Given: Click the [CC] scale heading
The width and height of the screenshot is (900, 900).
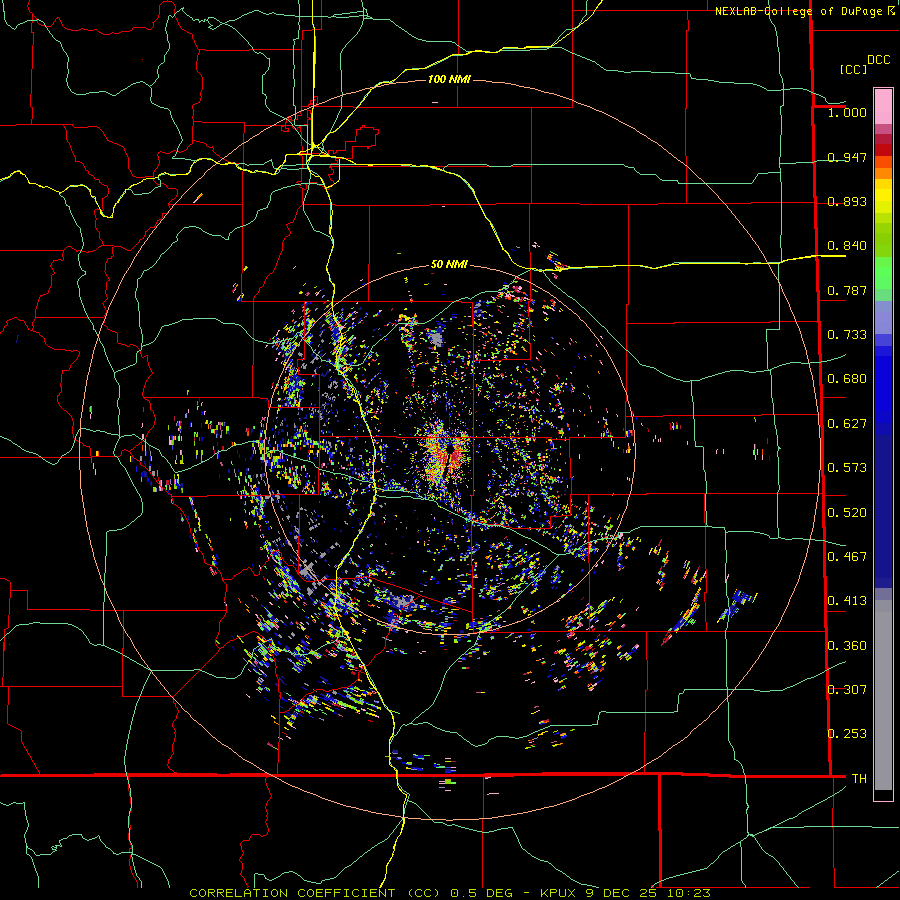Looking at the screenshot, I should pyautogui.click(x=853, y=69).
